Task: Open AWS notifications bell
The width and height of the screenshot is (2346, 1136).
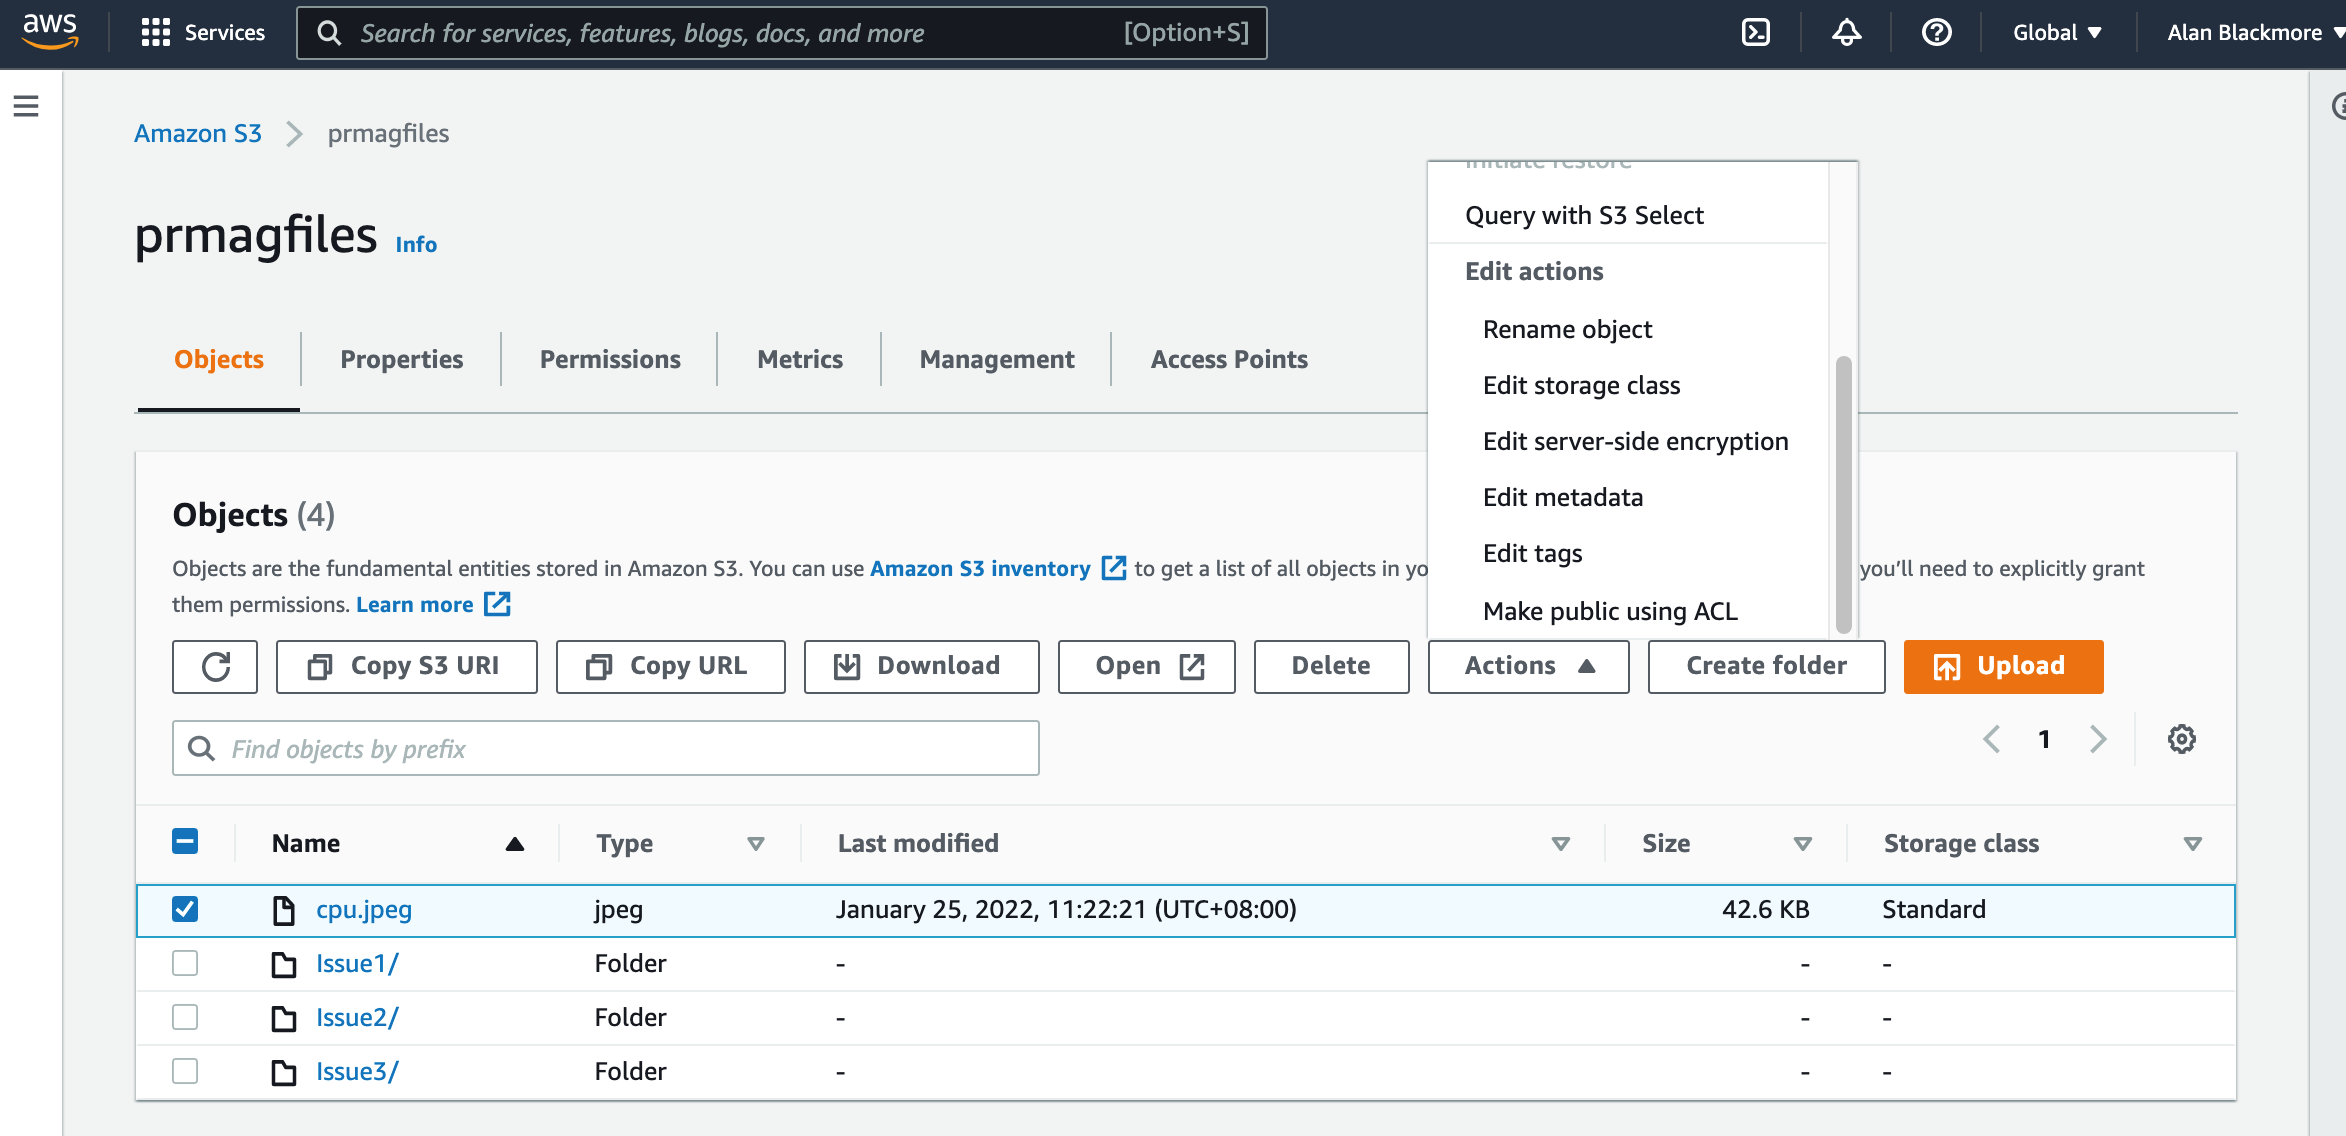Action: (1846, 32)
